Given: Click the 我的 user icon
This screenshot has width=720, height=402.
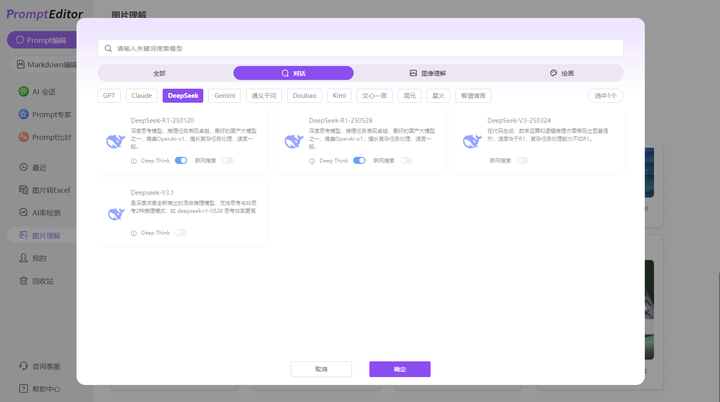Looking at the screenshot, I should click(x=23, y=258).
